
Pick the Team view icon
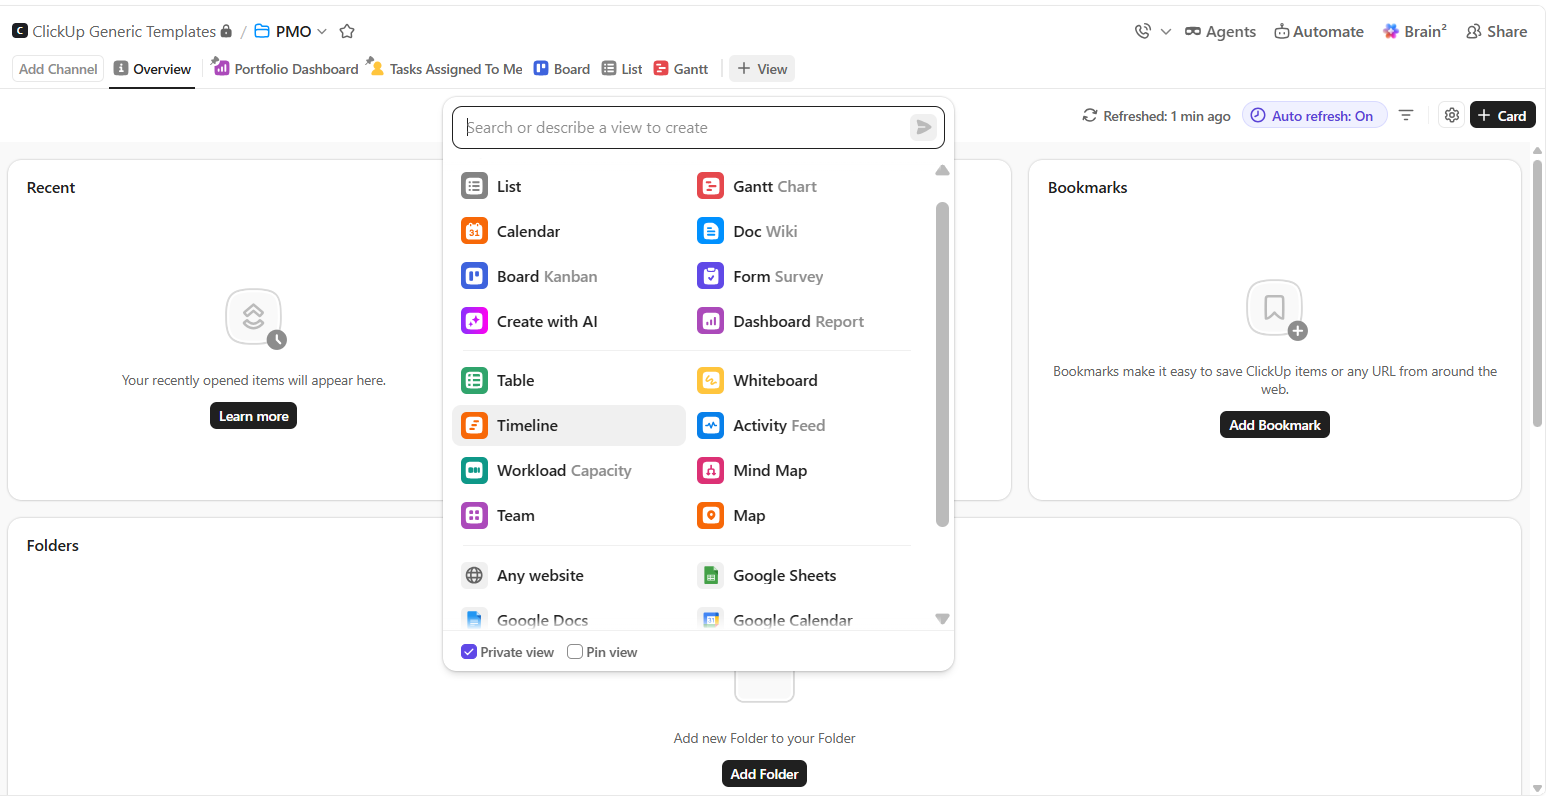click(x=474, y=515)
